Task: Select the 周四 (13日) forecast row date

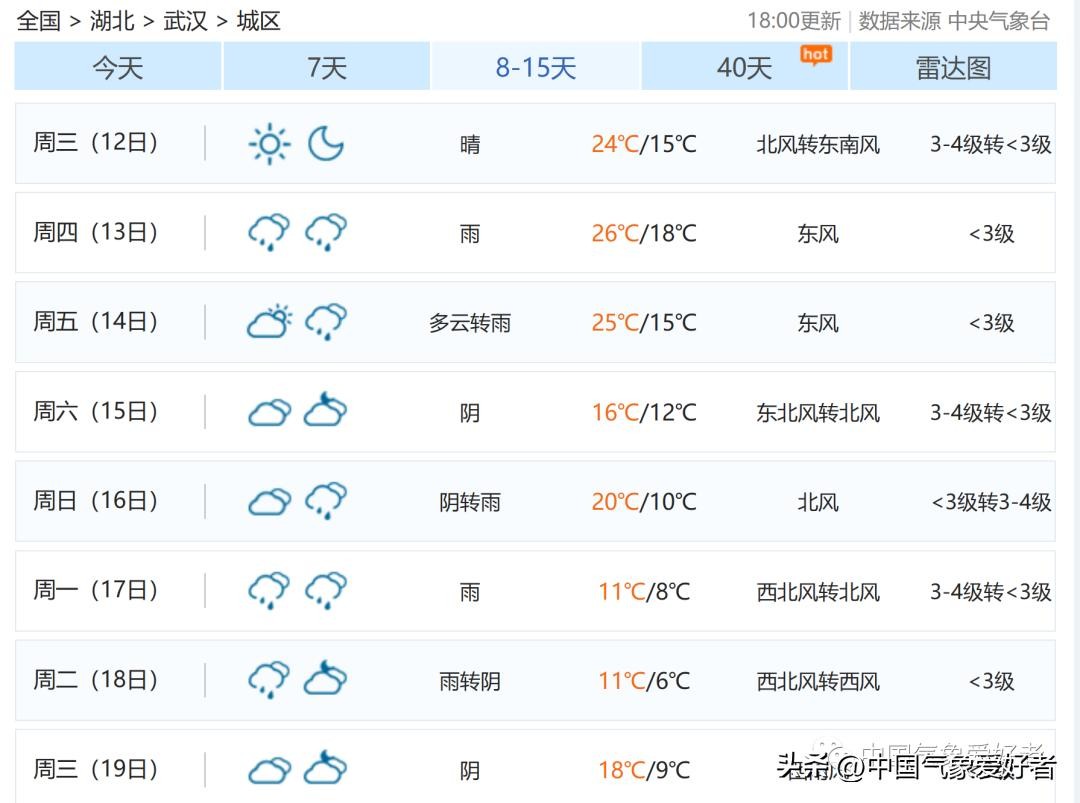Action: point(96,233)
